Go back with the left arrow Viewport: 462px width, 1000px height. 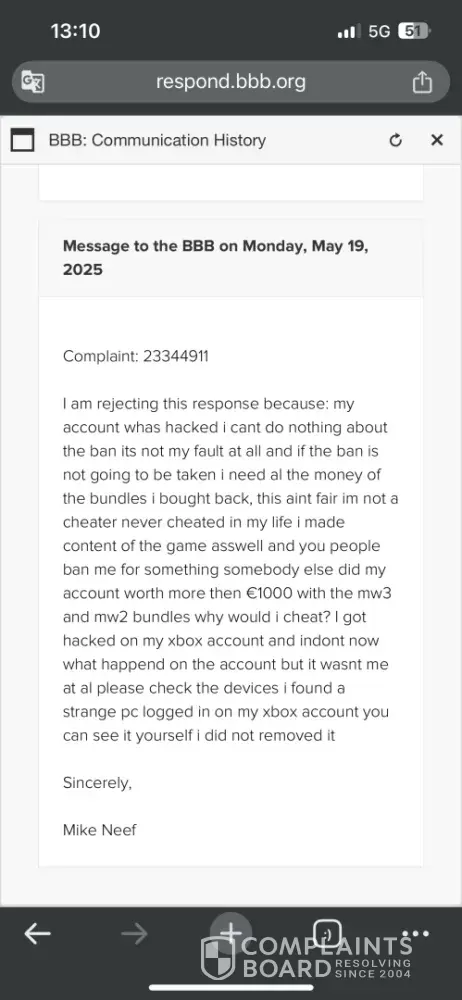(x=38, y=934)
